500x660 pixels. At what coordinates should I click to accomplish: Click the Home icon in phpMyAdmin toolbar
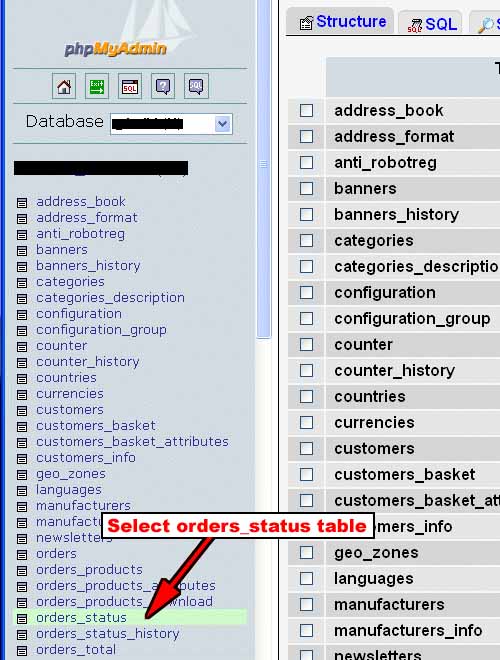(x=64, y=86)
